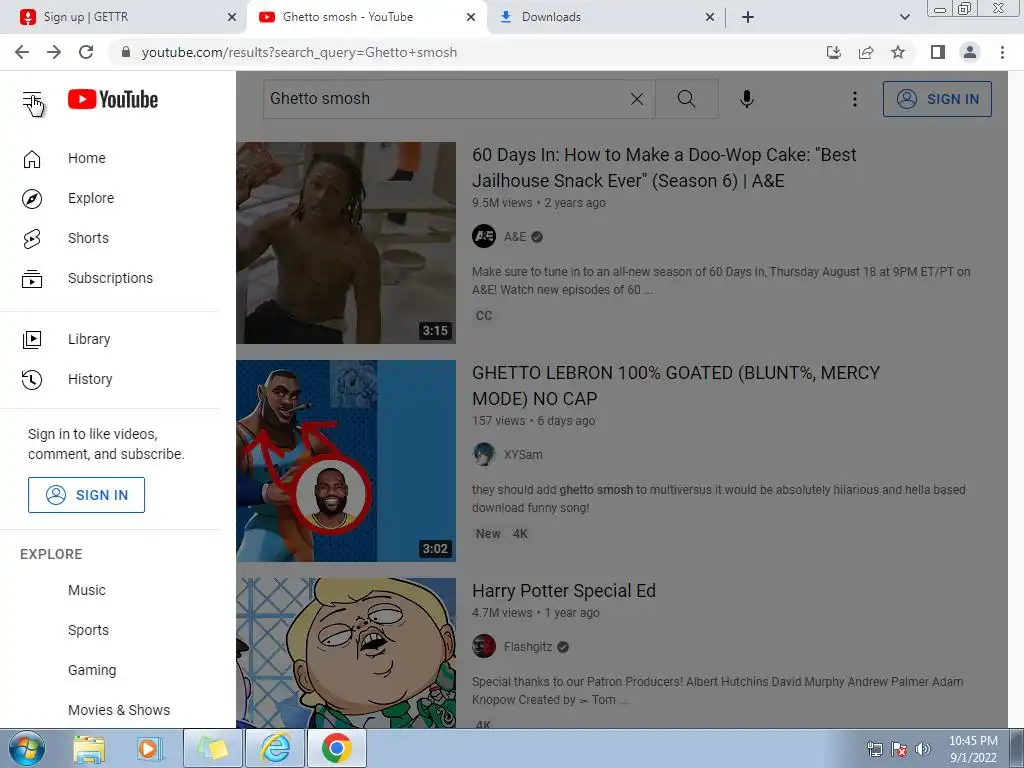Switch to Sign up | GETTR tab
1024x768 pixels.
(x=124, y=18)
